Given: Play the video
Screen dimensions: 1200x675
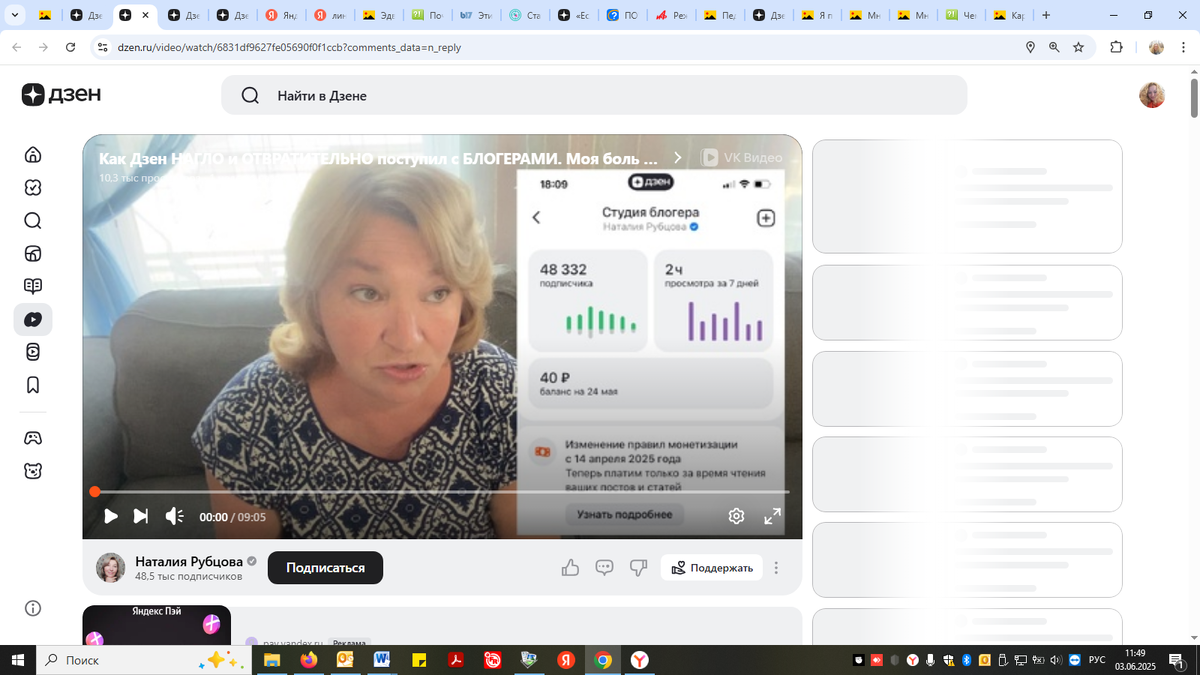Looking at the screenshot, I should click(111, 516).
